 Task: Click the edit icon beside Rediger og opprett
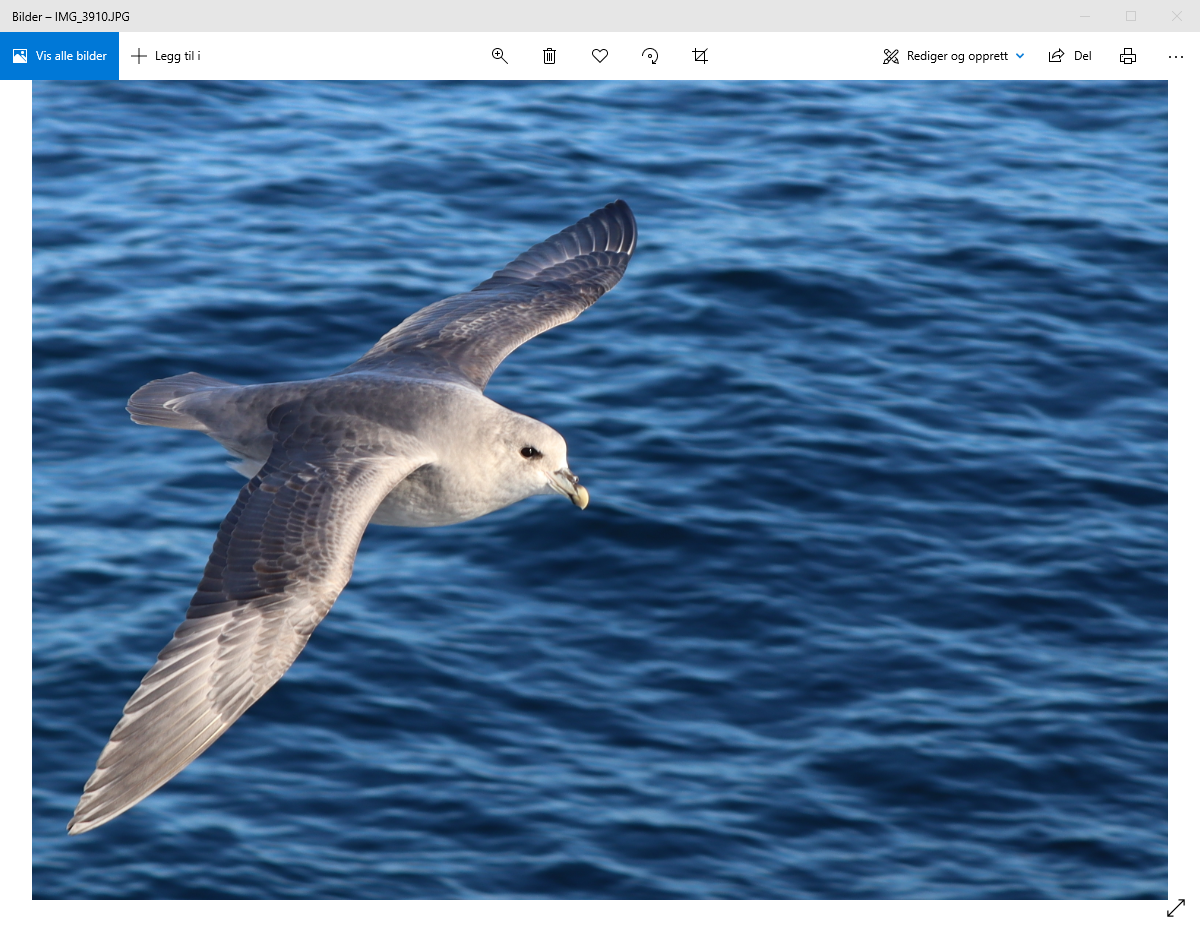(x=891, y=56)
